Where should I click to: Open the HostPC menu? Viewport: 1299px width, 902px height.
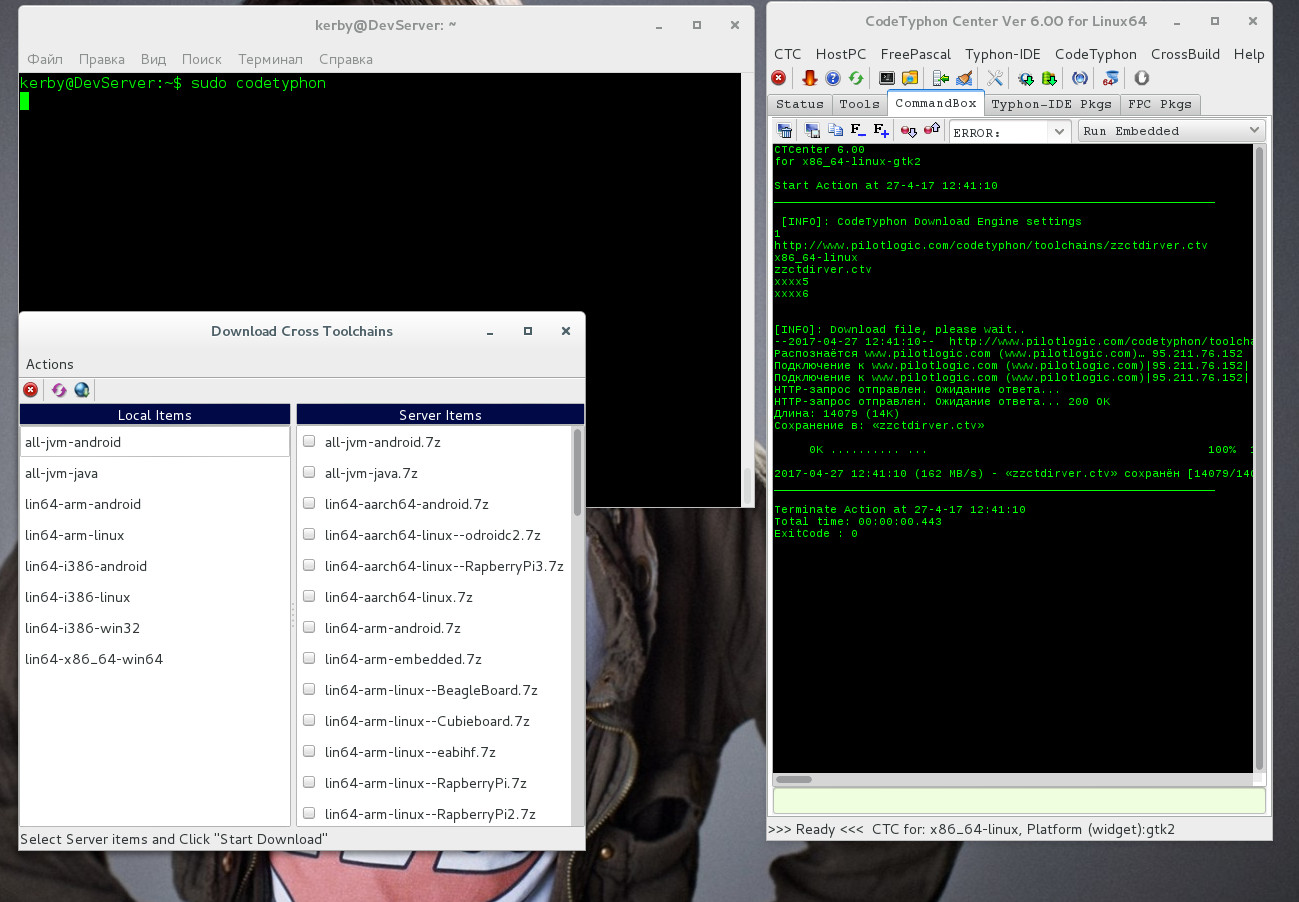tap(841, 54)
